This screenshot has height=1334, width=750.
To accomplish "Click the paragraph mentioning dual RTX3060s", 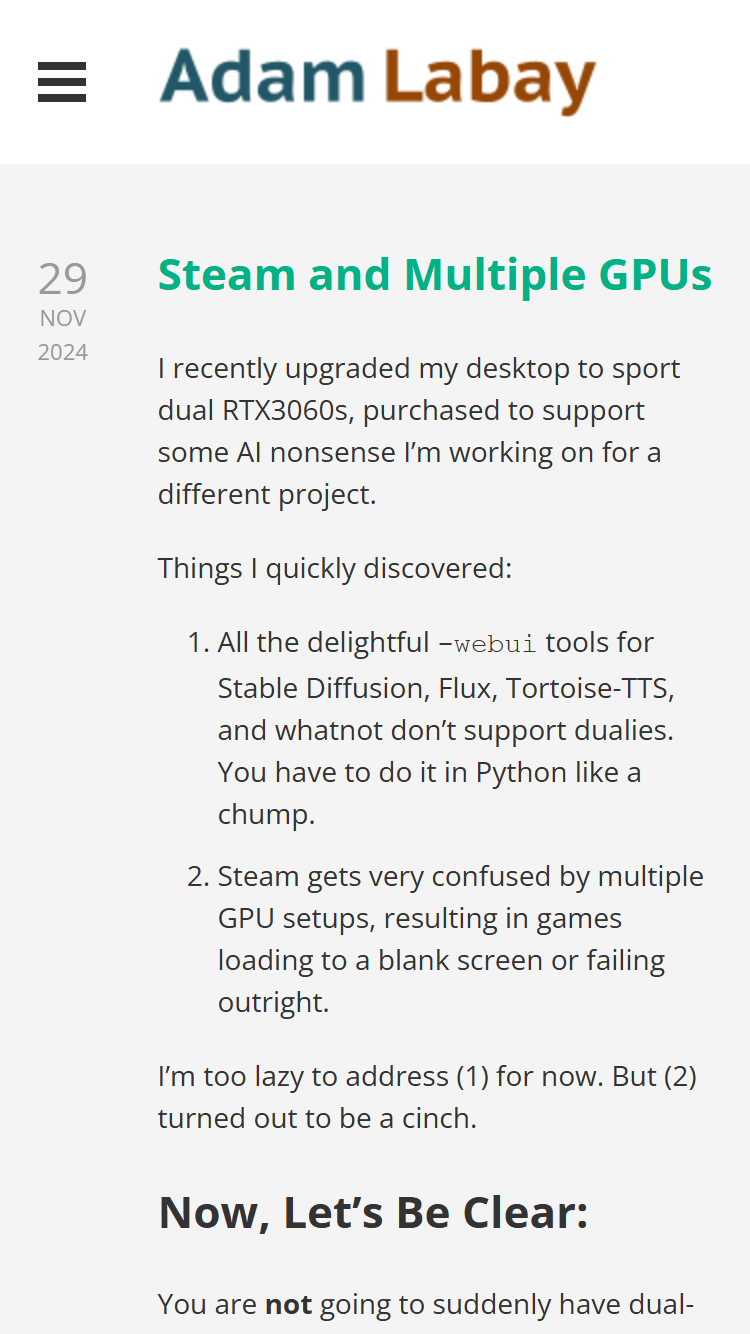I will pyautogui.click(x=420, y=431).
